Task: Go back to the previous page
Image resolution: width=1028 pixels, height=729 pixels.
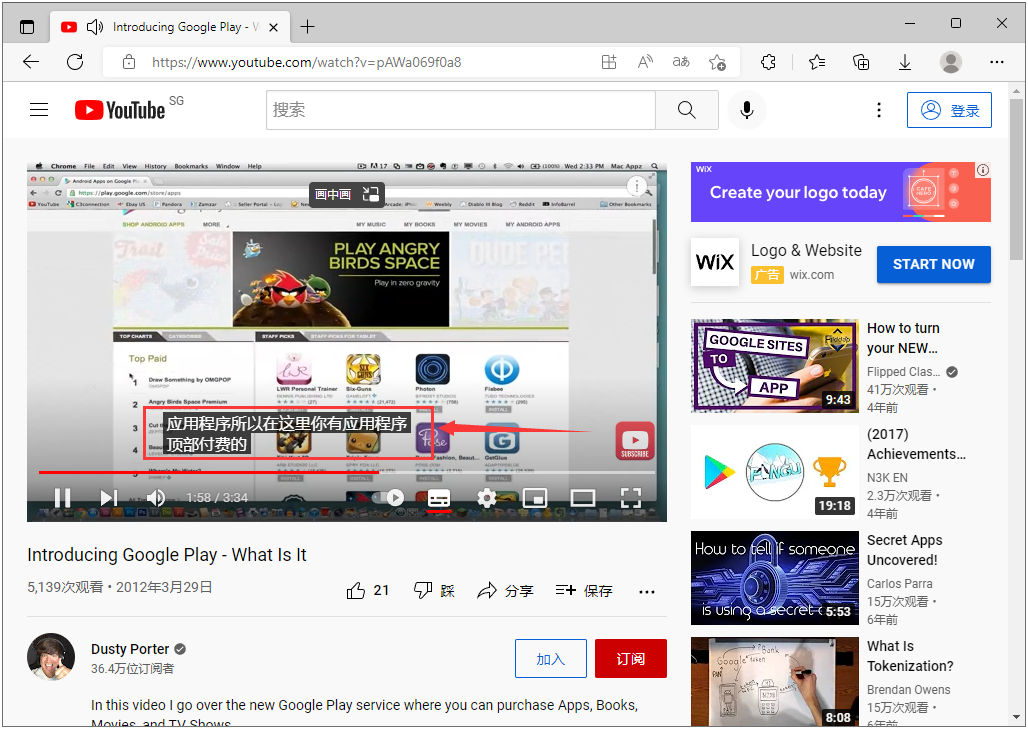Action: point(31,62)
